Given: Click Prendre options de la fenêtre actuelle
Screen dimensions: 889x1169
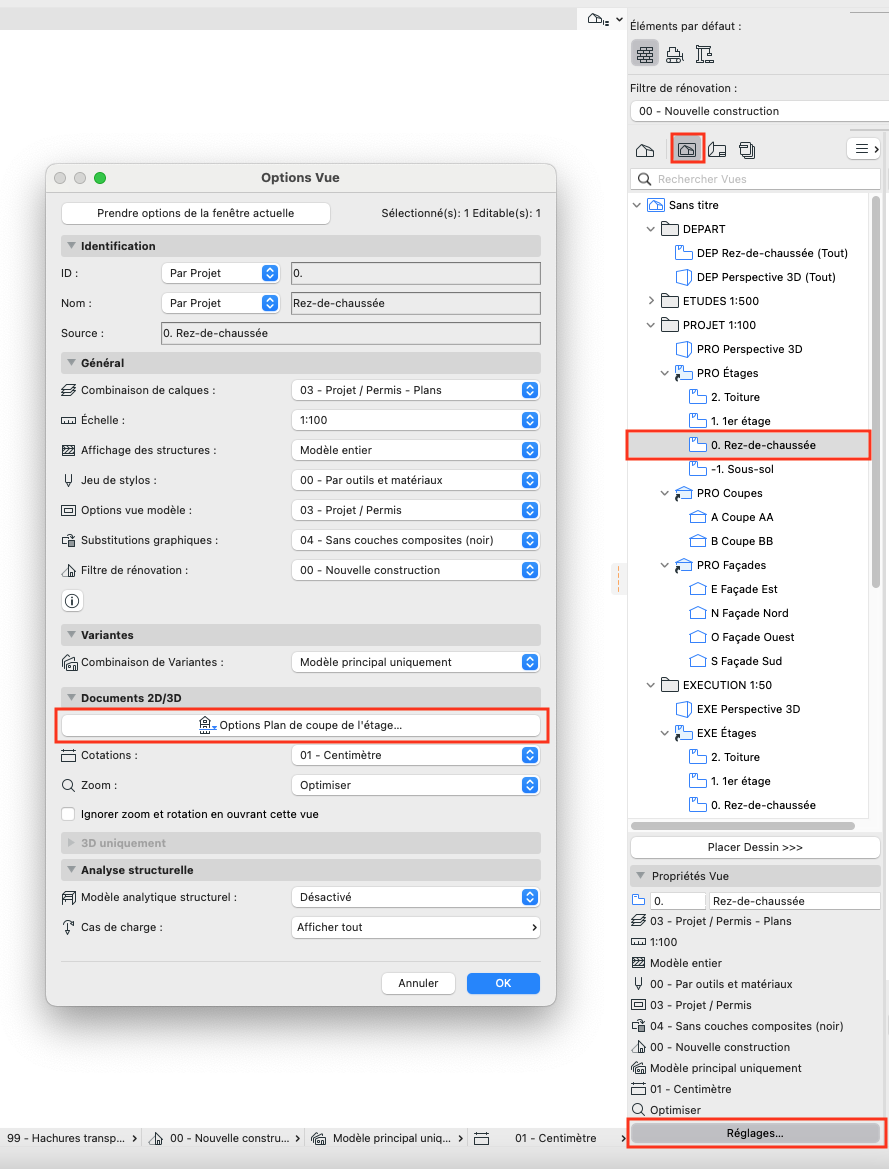Looking at the screenshot, I should [x=195, y=213].
